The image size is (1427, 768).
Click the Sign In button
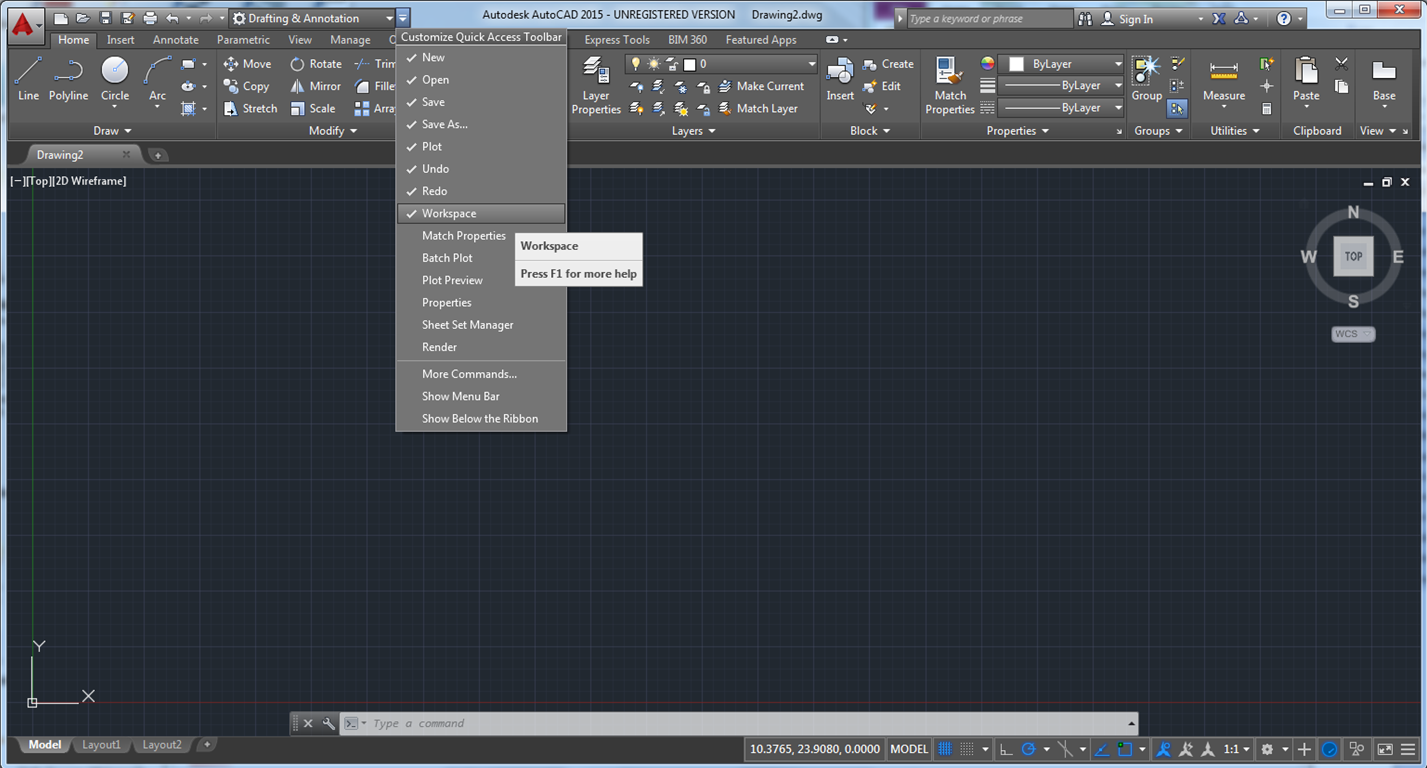pyautogui.click(x=1127, y=18)
